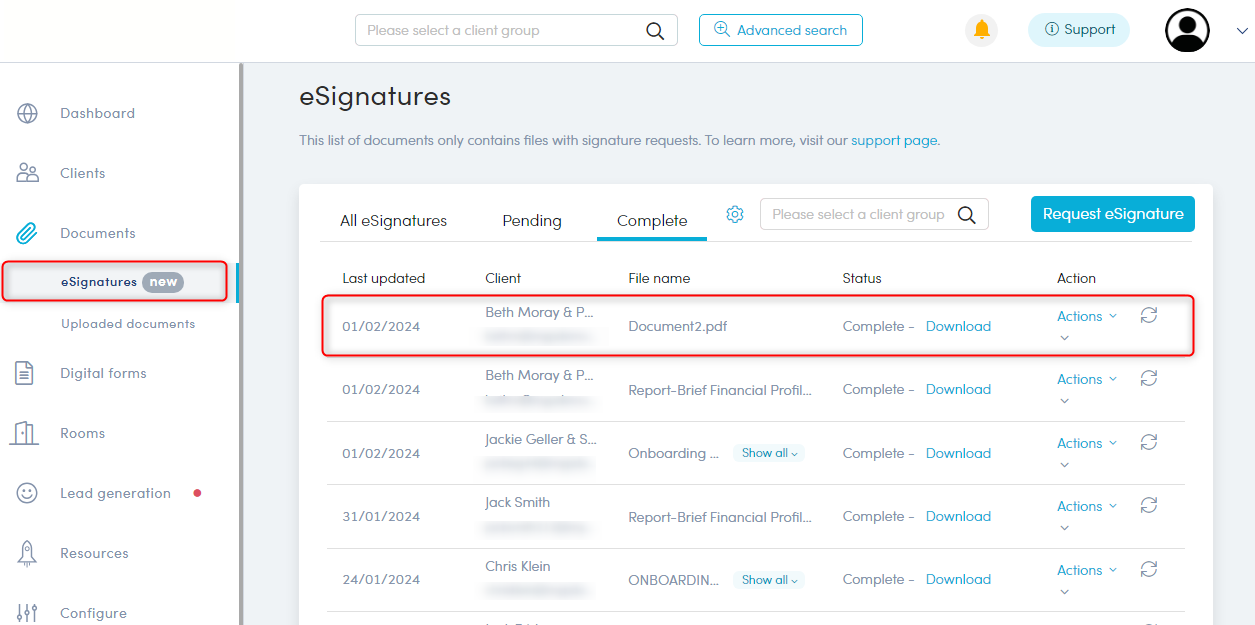Open the profile menu chevron
Viewport: 1255px width, 625px height.
pyautogui.click(x=1242, y=31)
